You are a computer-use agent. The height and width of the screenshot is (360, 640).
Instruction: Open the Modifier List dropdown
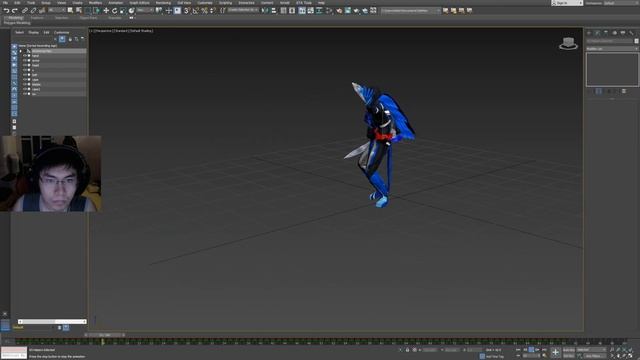tap(612, 49)
